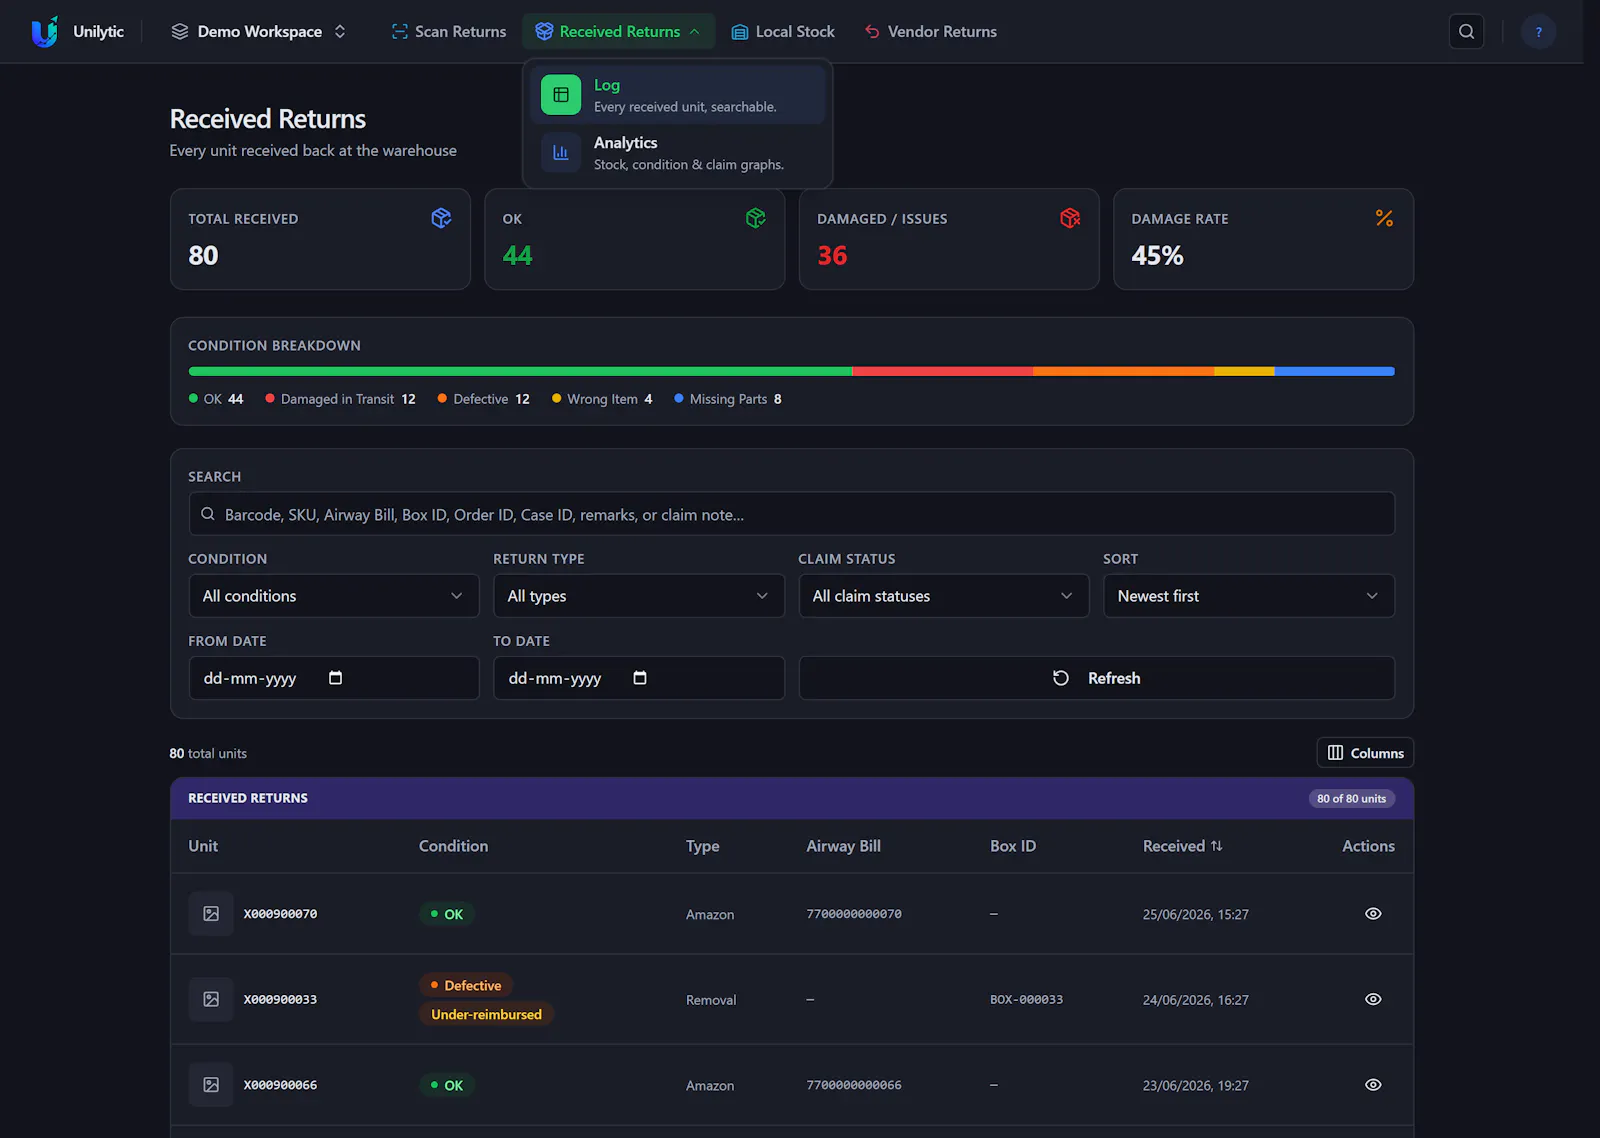
Task: Click the Total Received box icon
Action: [x=441, y=218]
